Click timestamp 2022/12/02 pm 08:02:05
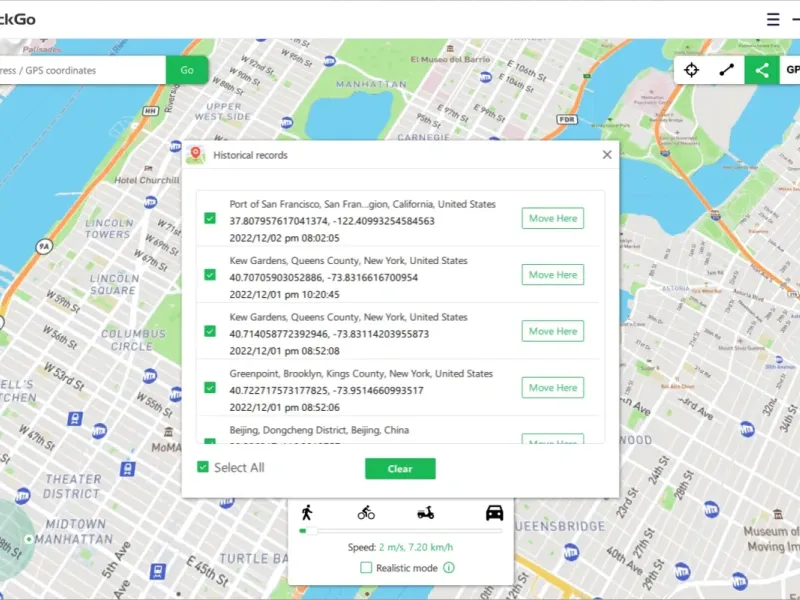800x600 pixels. (284, 238)
